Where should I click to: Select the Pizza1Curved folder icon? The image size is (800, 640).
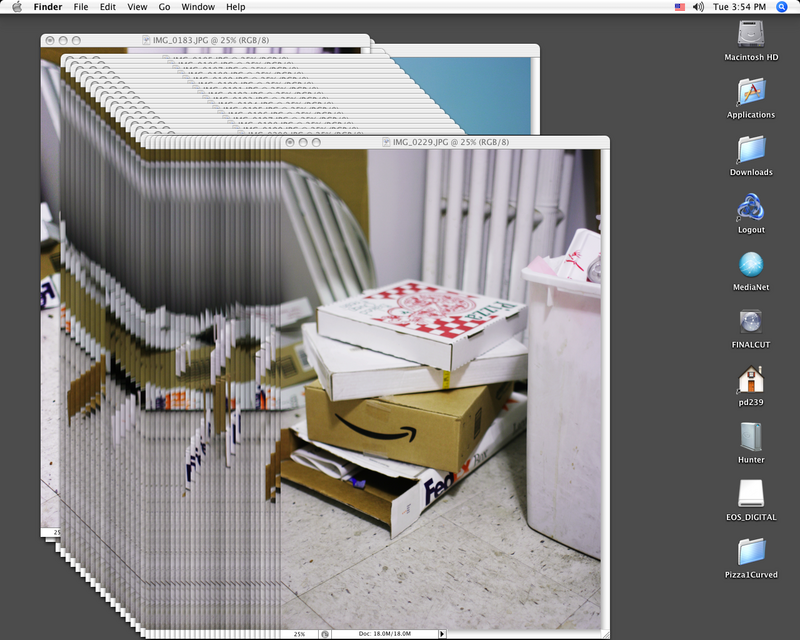click(x=751, y=551)
